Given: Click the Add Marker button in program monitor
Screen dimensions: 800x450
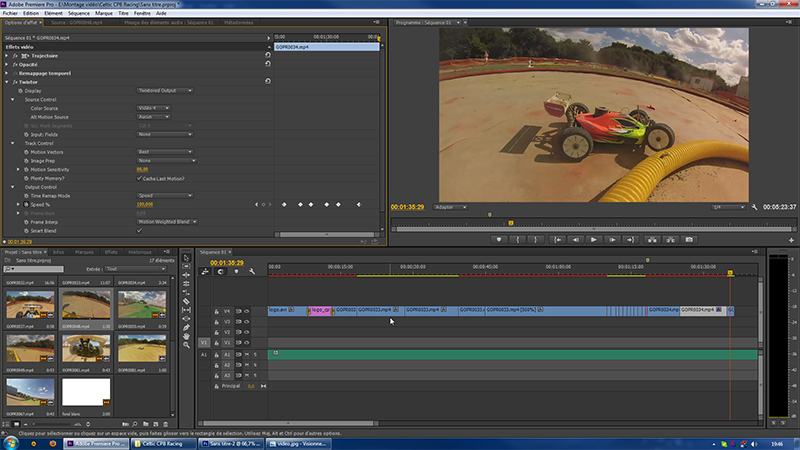Looking at the screenshot, I should point(499,240).
